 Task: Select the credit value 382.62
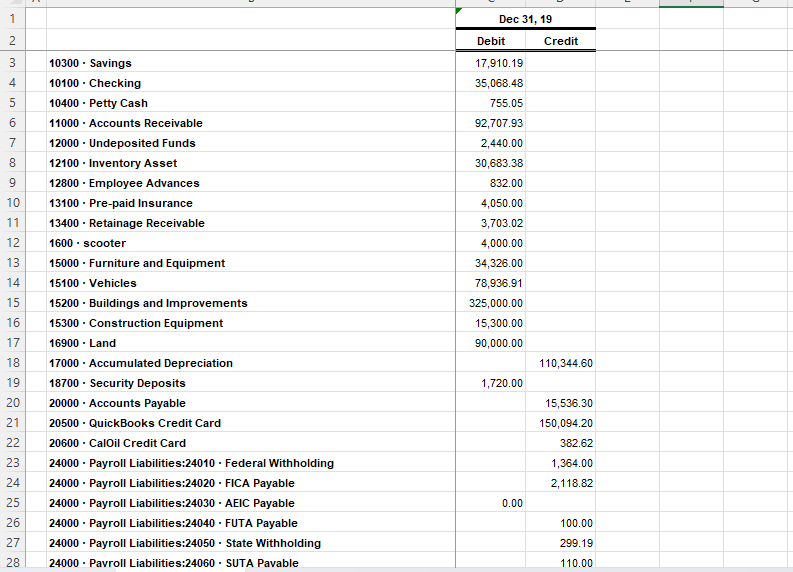tap(560, 443)
